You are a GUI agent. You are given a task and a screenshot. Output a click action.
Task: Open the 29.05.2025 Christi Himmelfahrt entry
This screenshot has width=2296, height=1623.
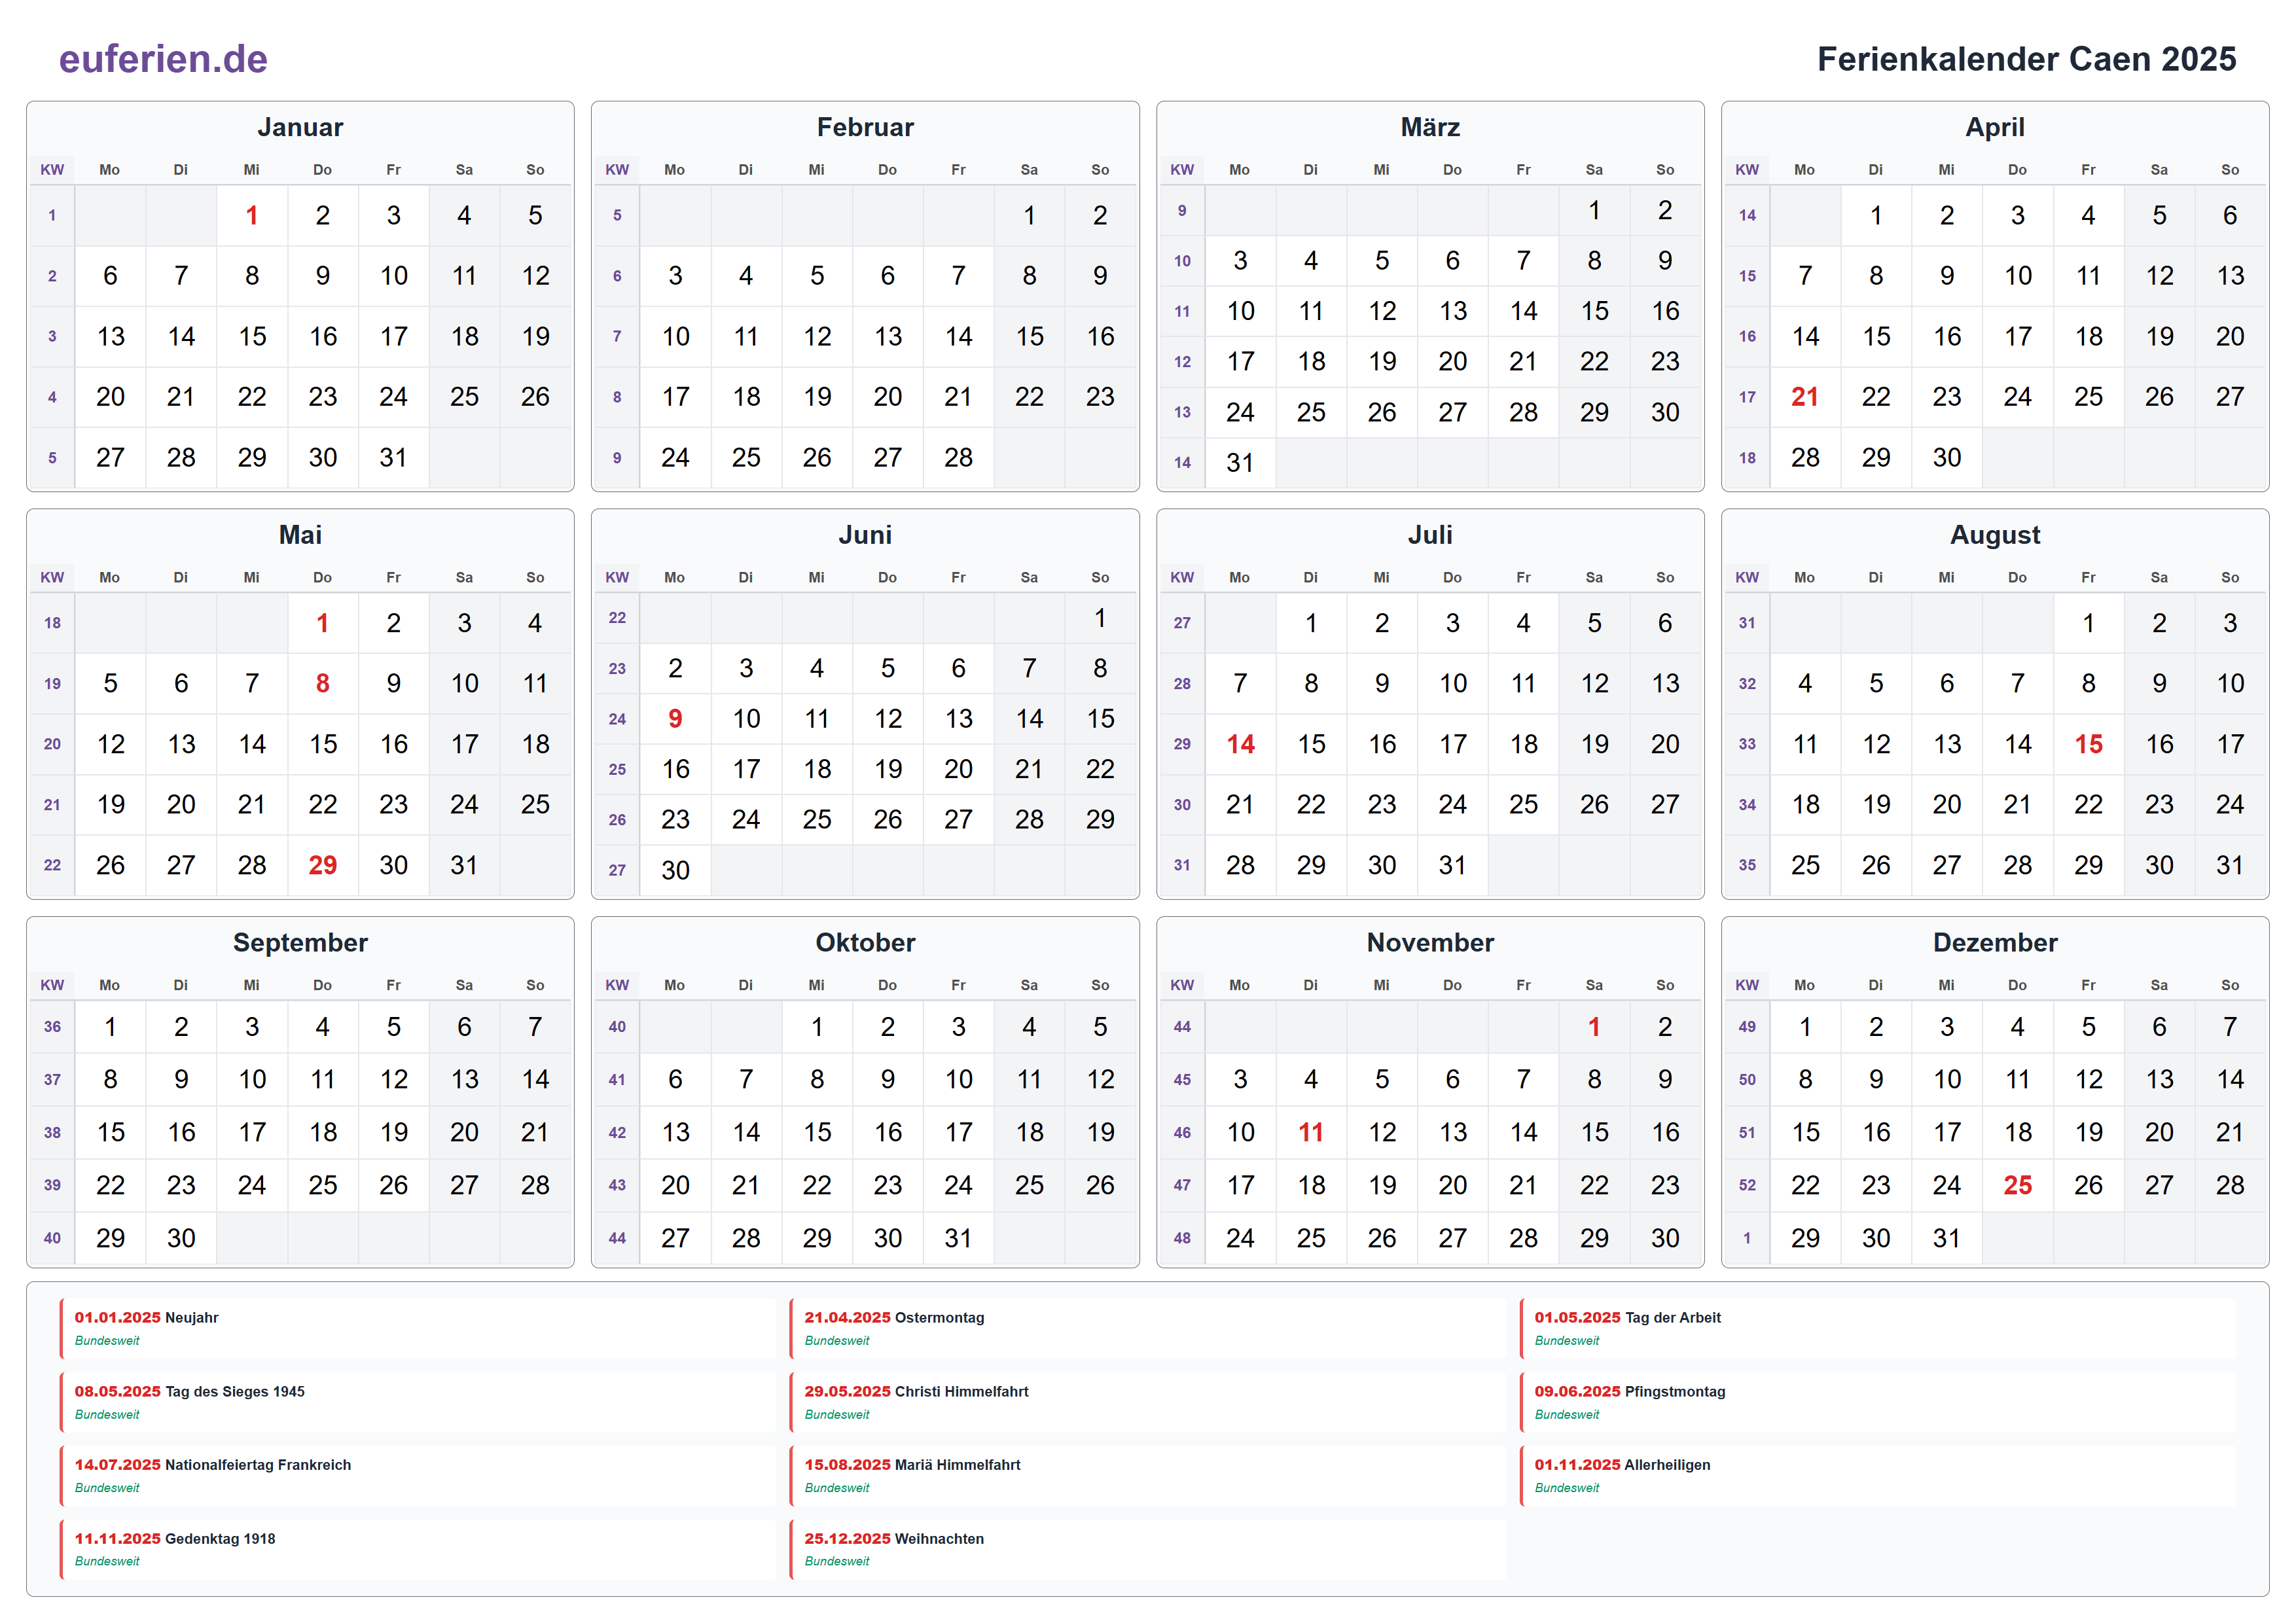pyautogui.click(x=1147, y=1402)
